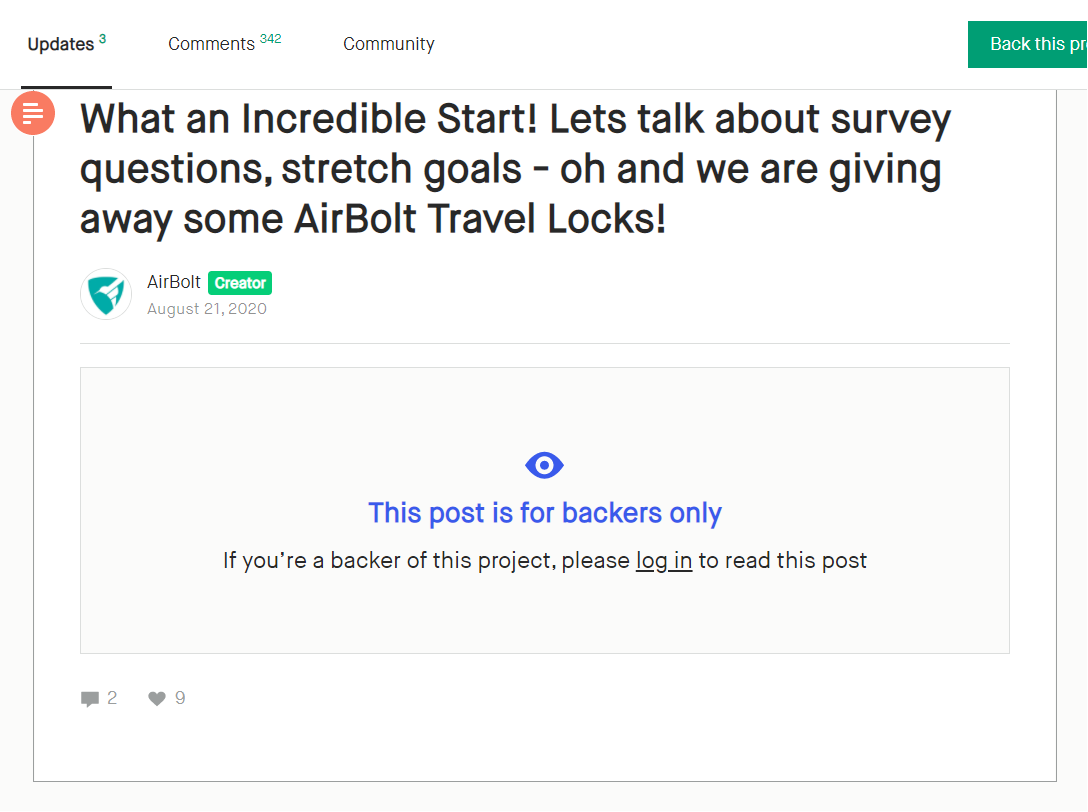Screen dimensions: 1088x812
Task: Click the August 21, 2020 date
Action: [207, 309]
